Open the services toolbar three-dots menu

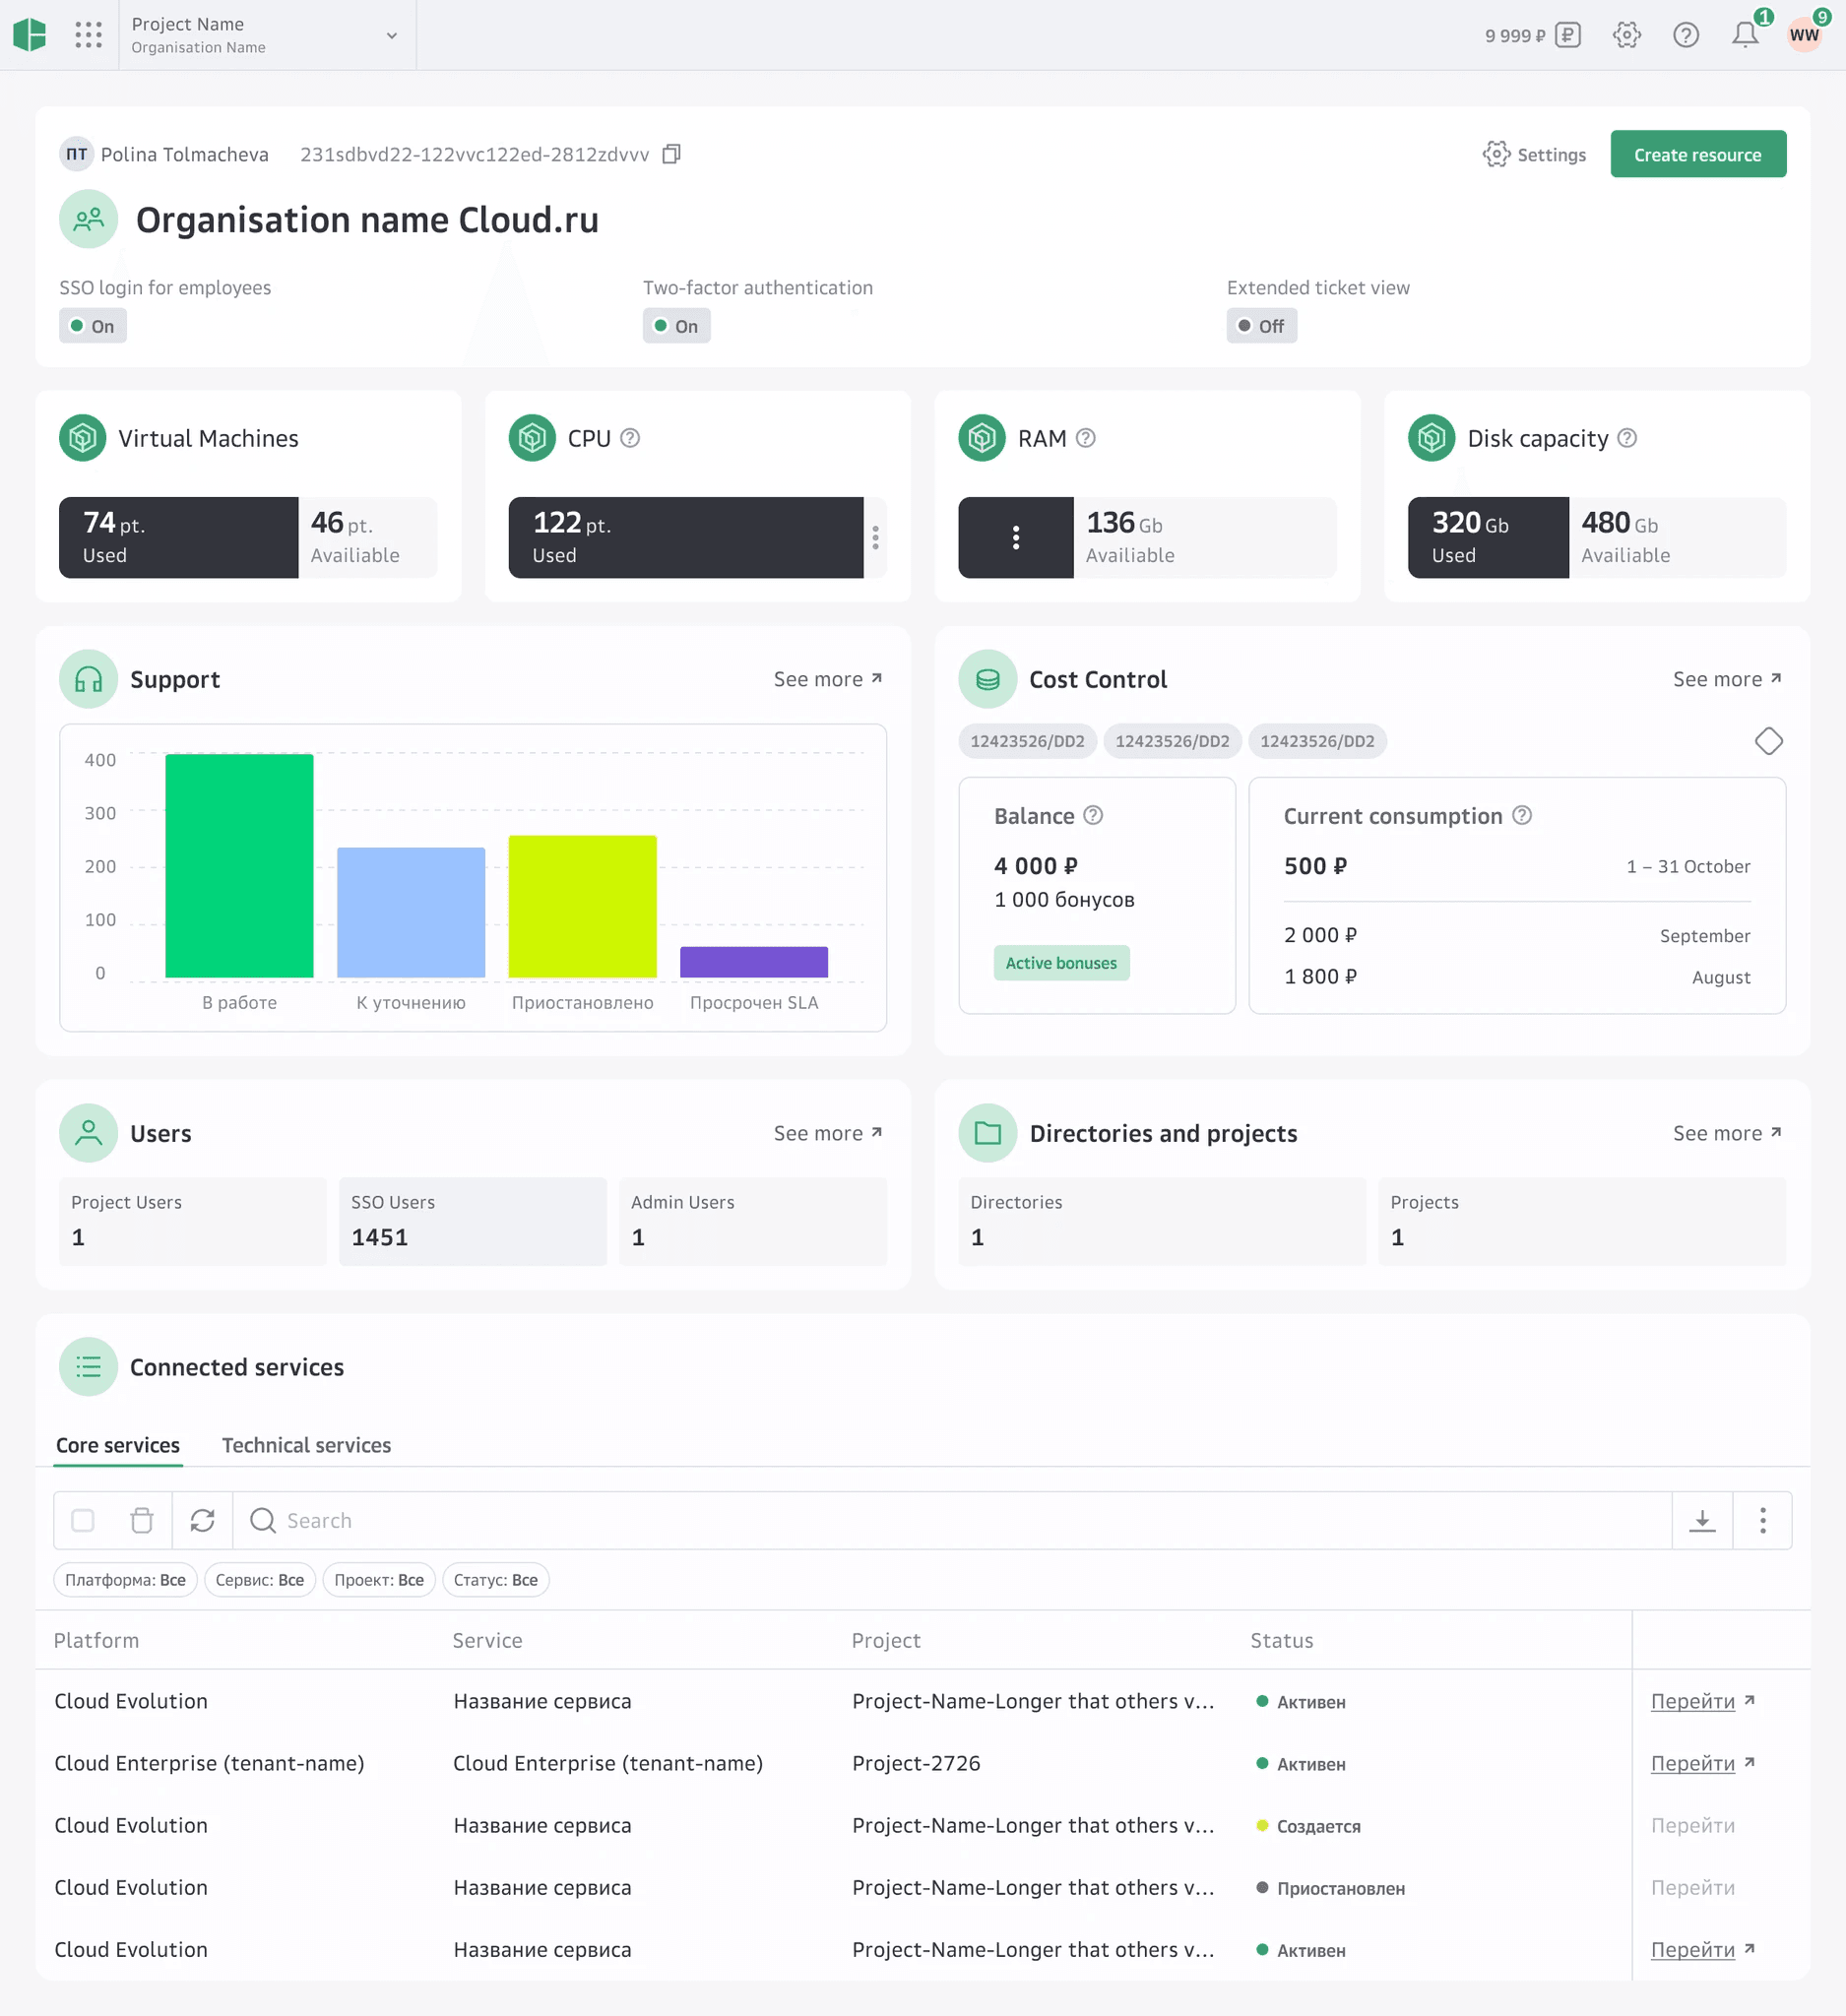tap(1763, 1521)
